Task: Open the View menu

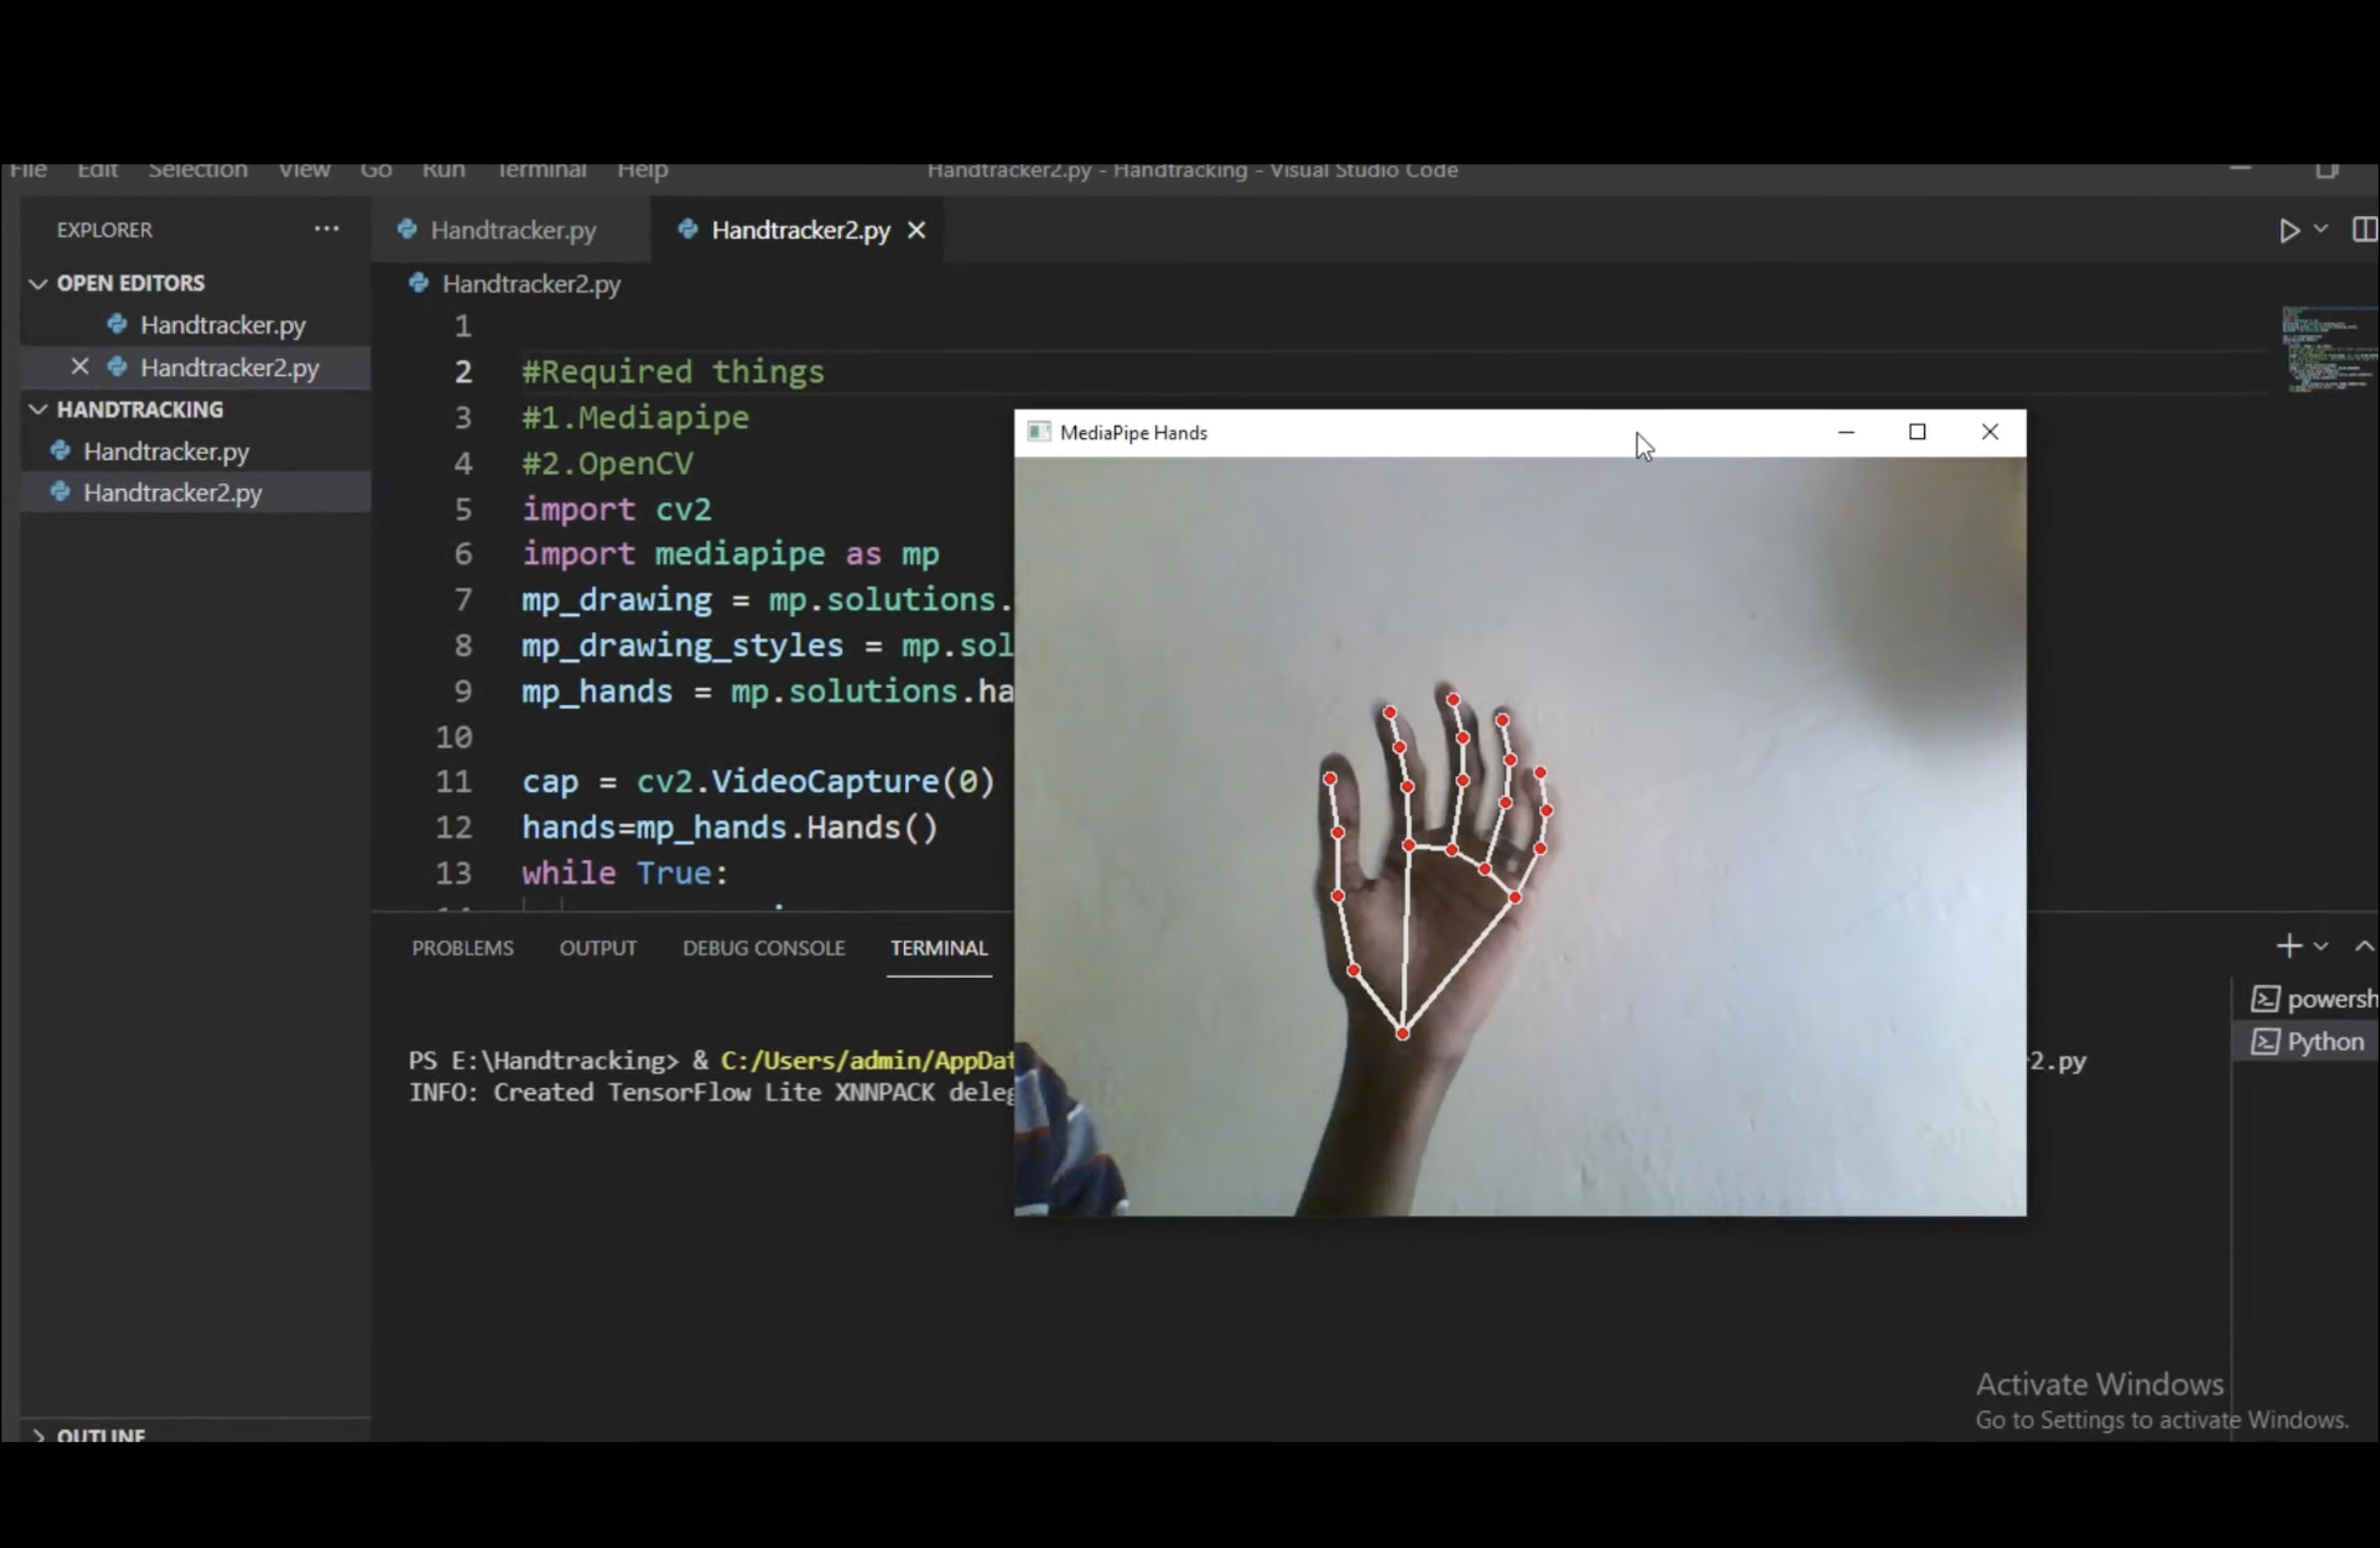Action: click(x=304, y=170)
